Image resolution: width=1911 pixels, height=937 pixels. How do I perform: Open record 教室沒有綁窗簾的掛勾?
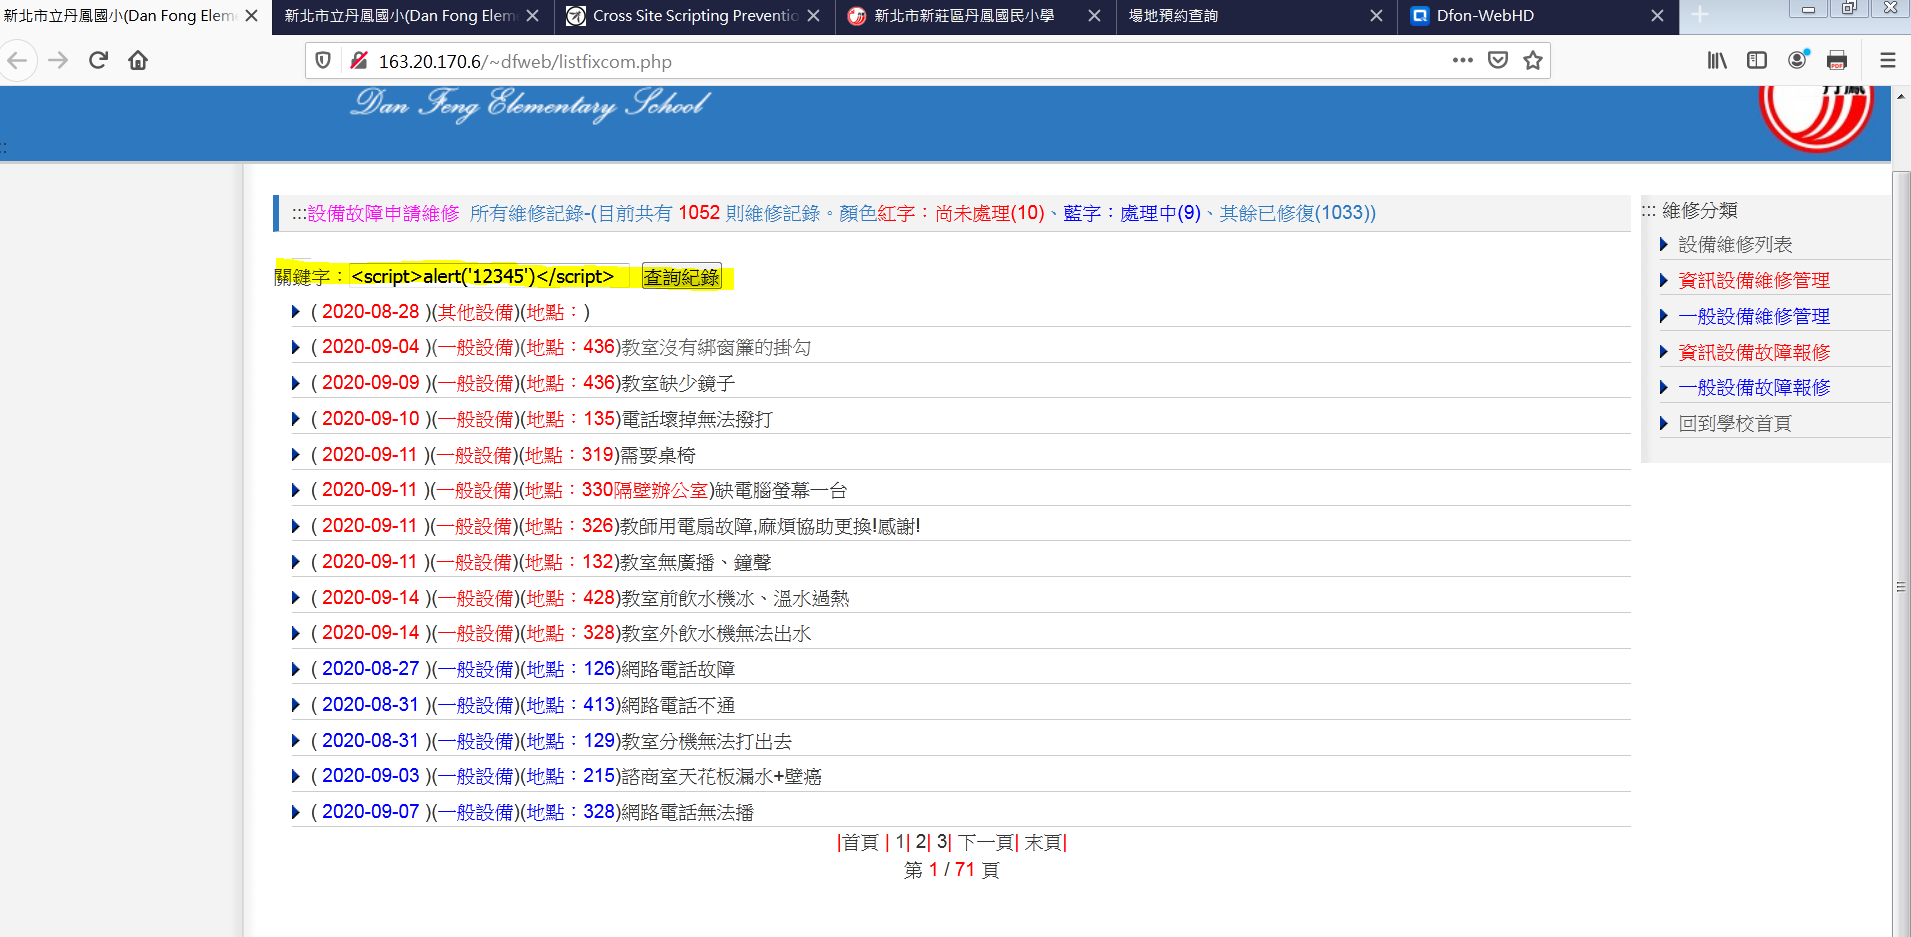coord(716,348)
